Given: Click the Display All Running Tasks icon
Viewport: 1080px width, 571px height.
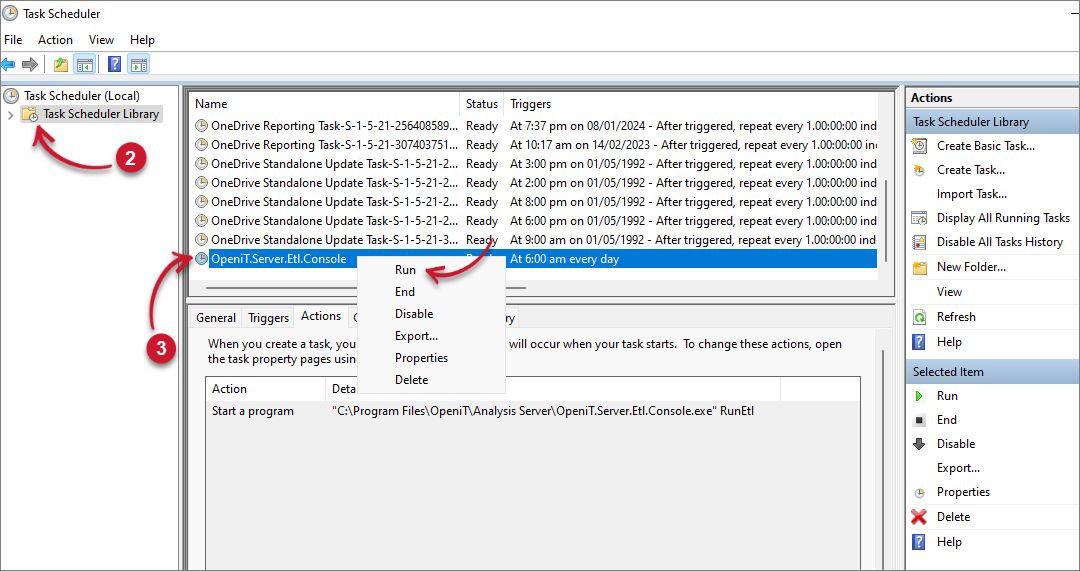Looking at the screenshot, I should click(920, 218).
